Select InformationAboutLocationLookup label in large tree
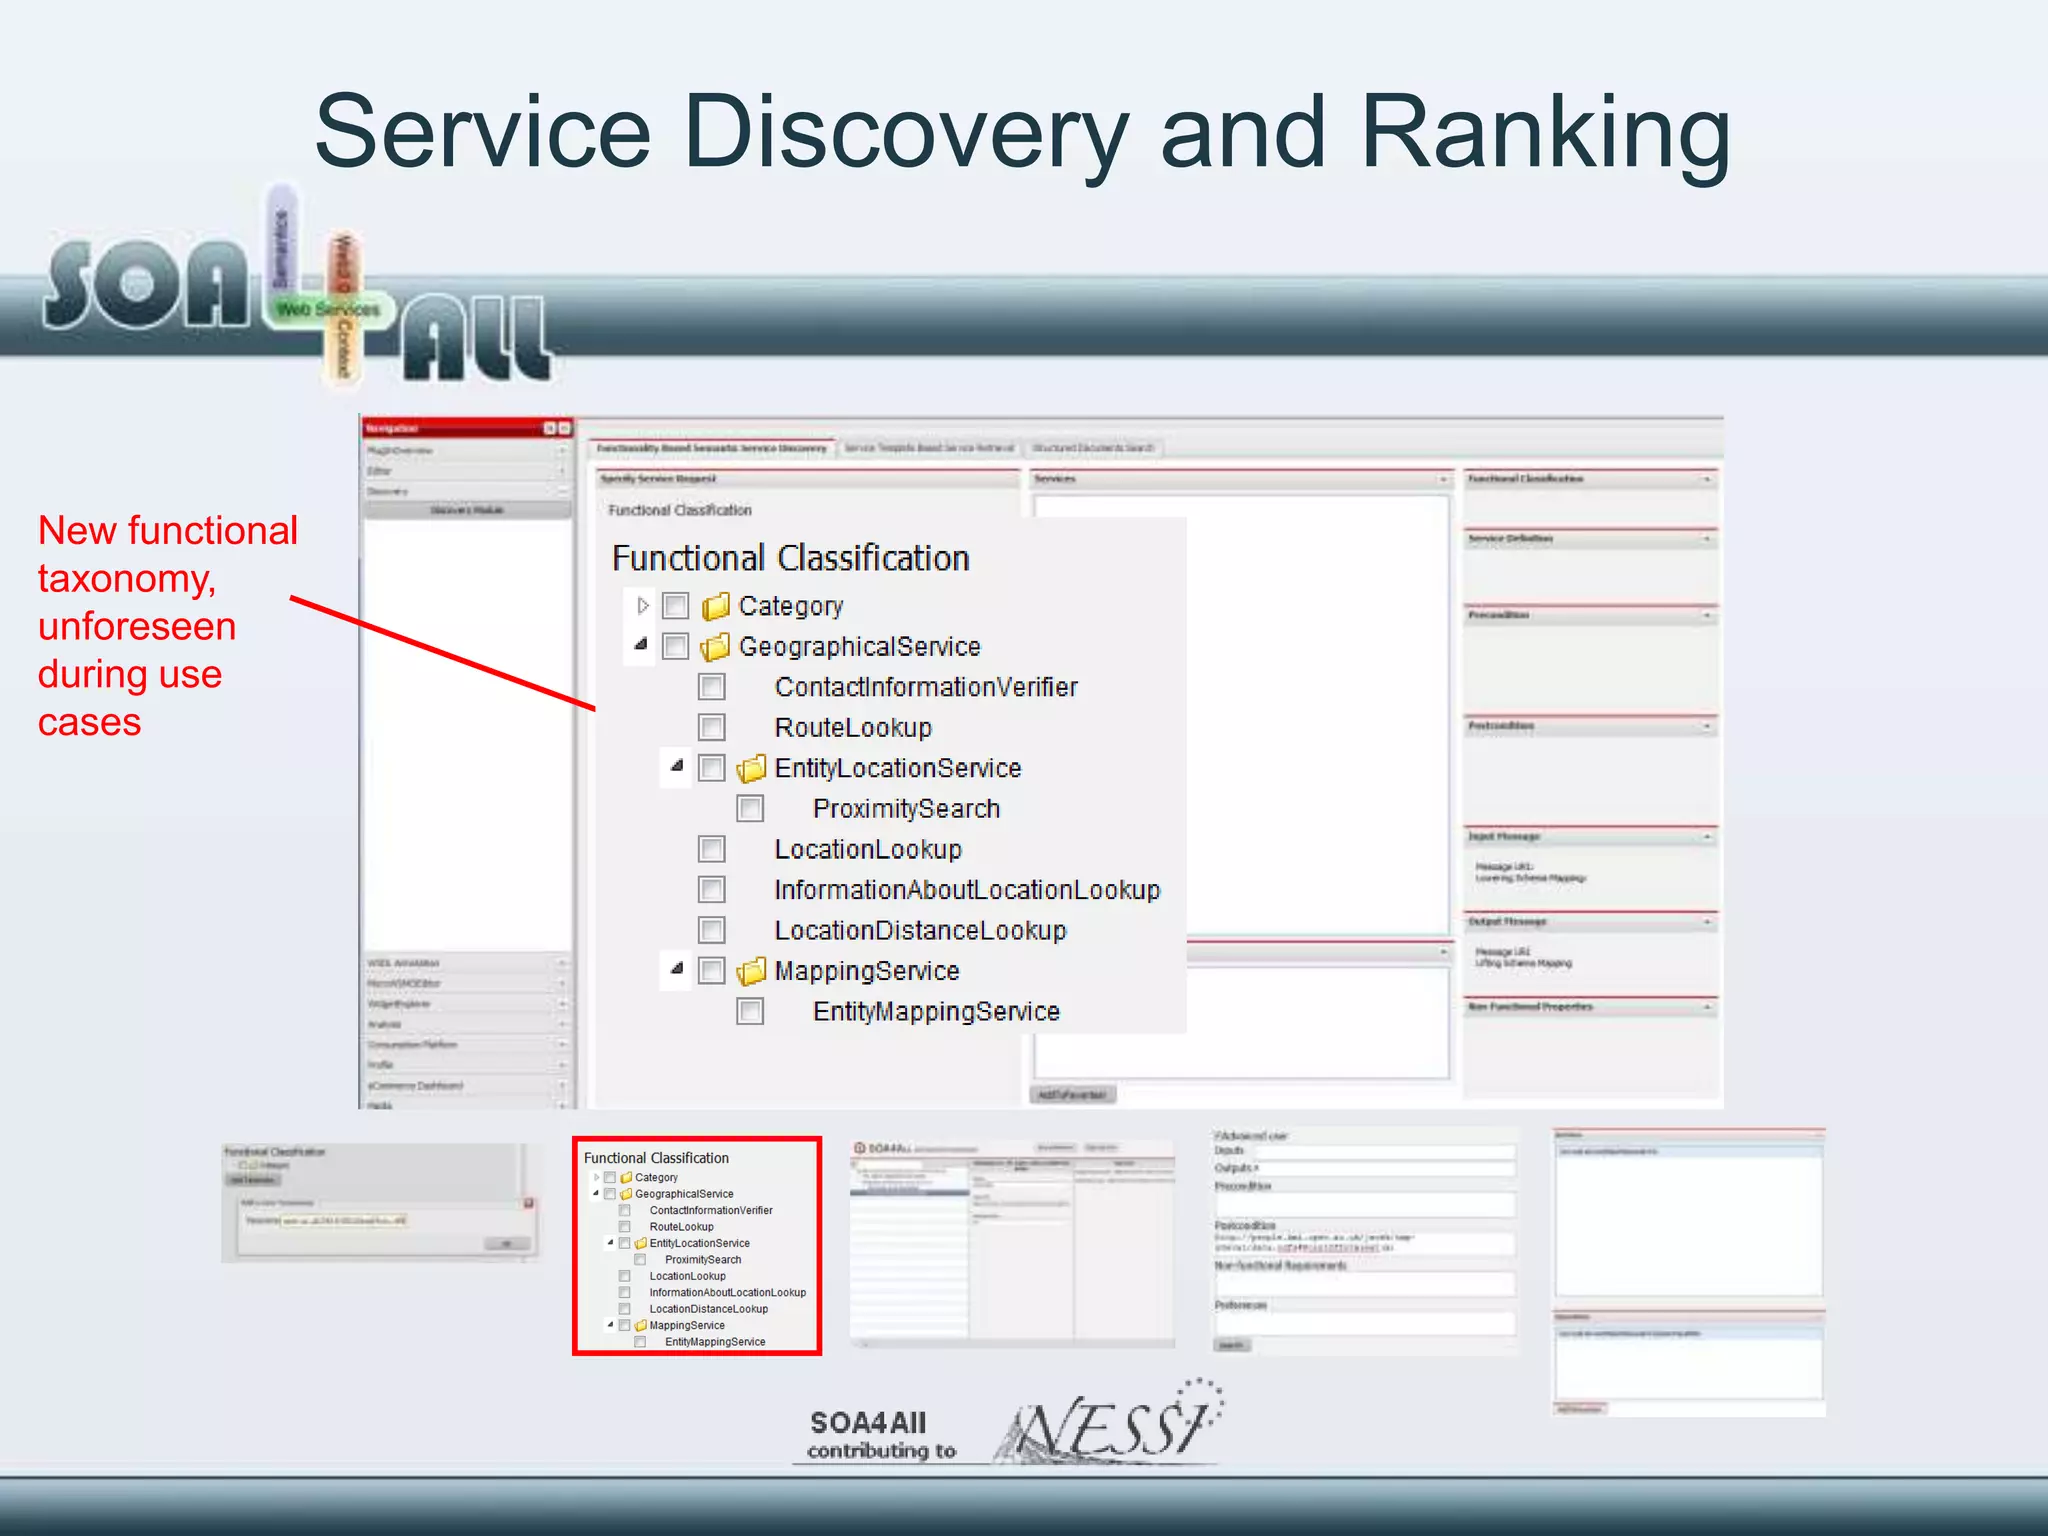The width and height of the screenshot is (2048, 1536). 967,890
